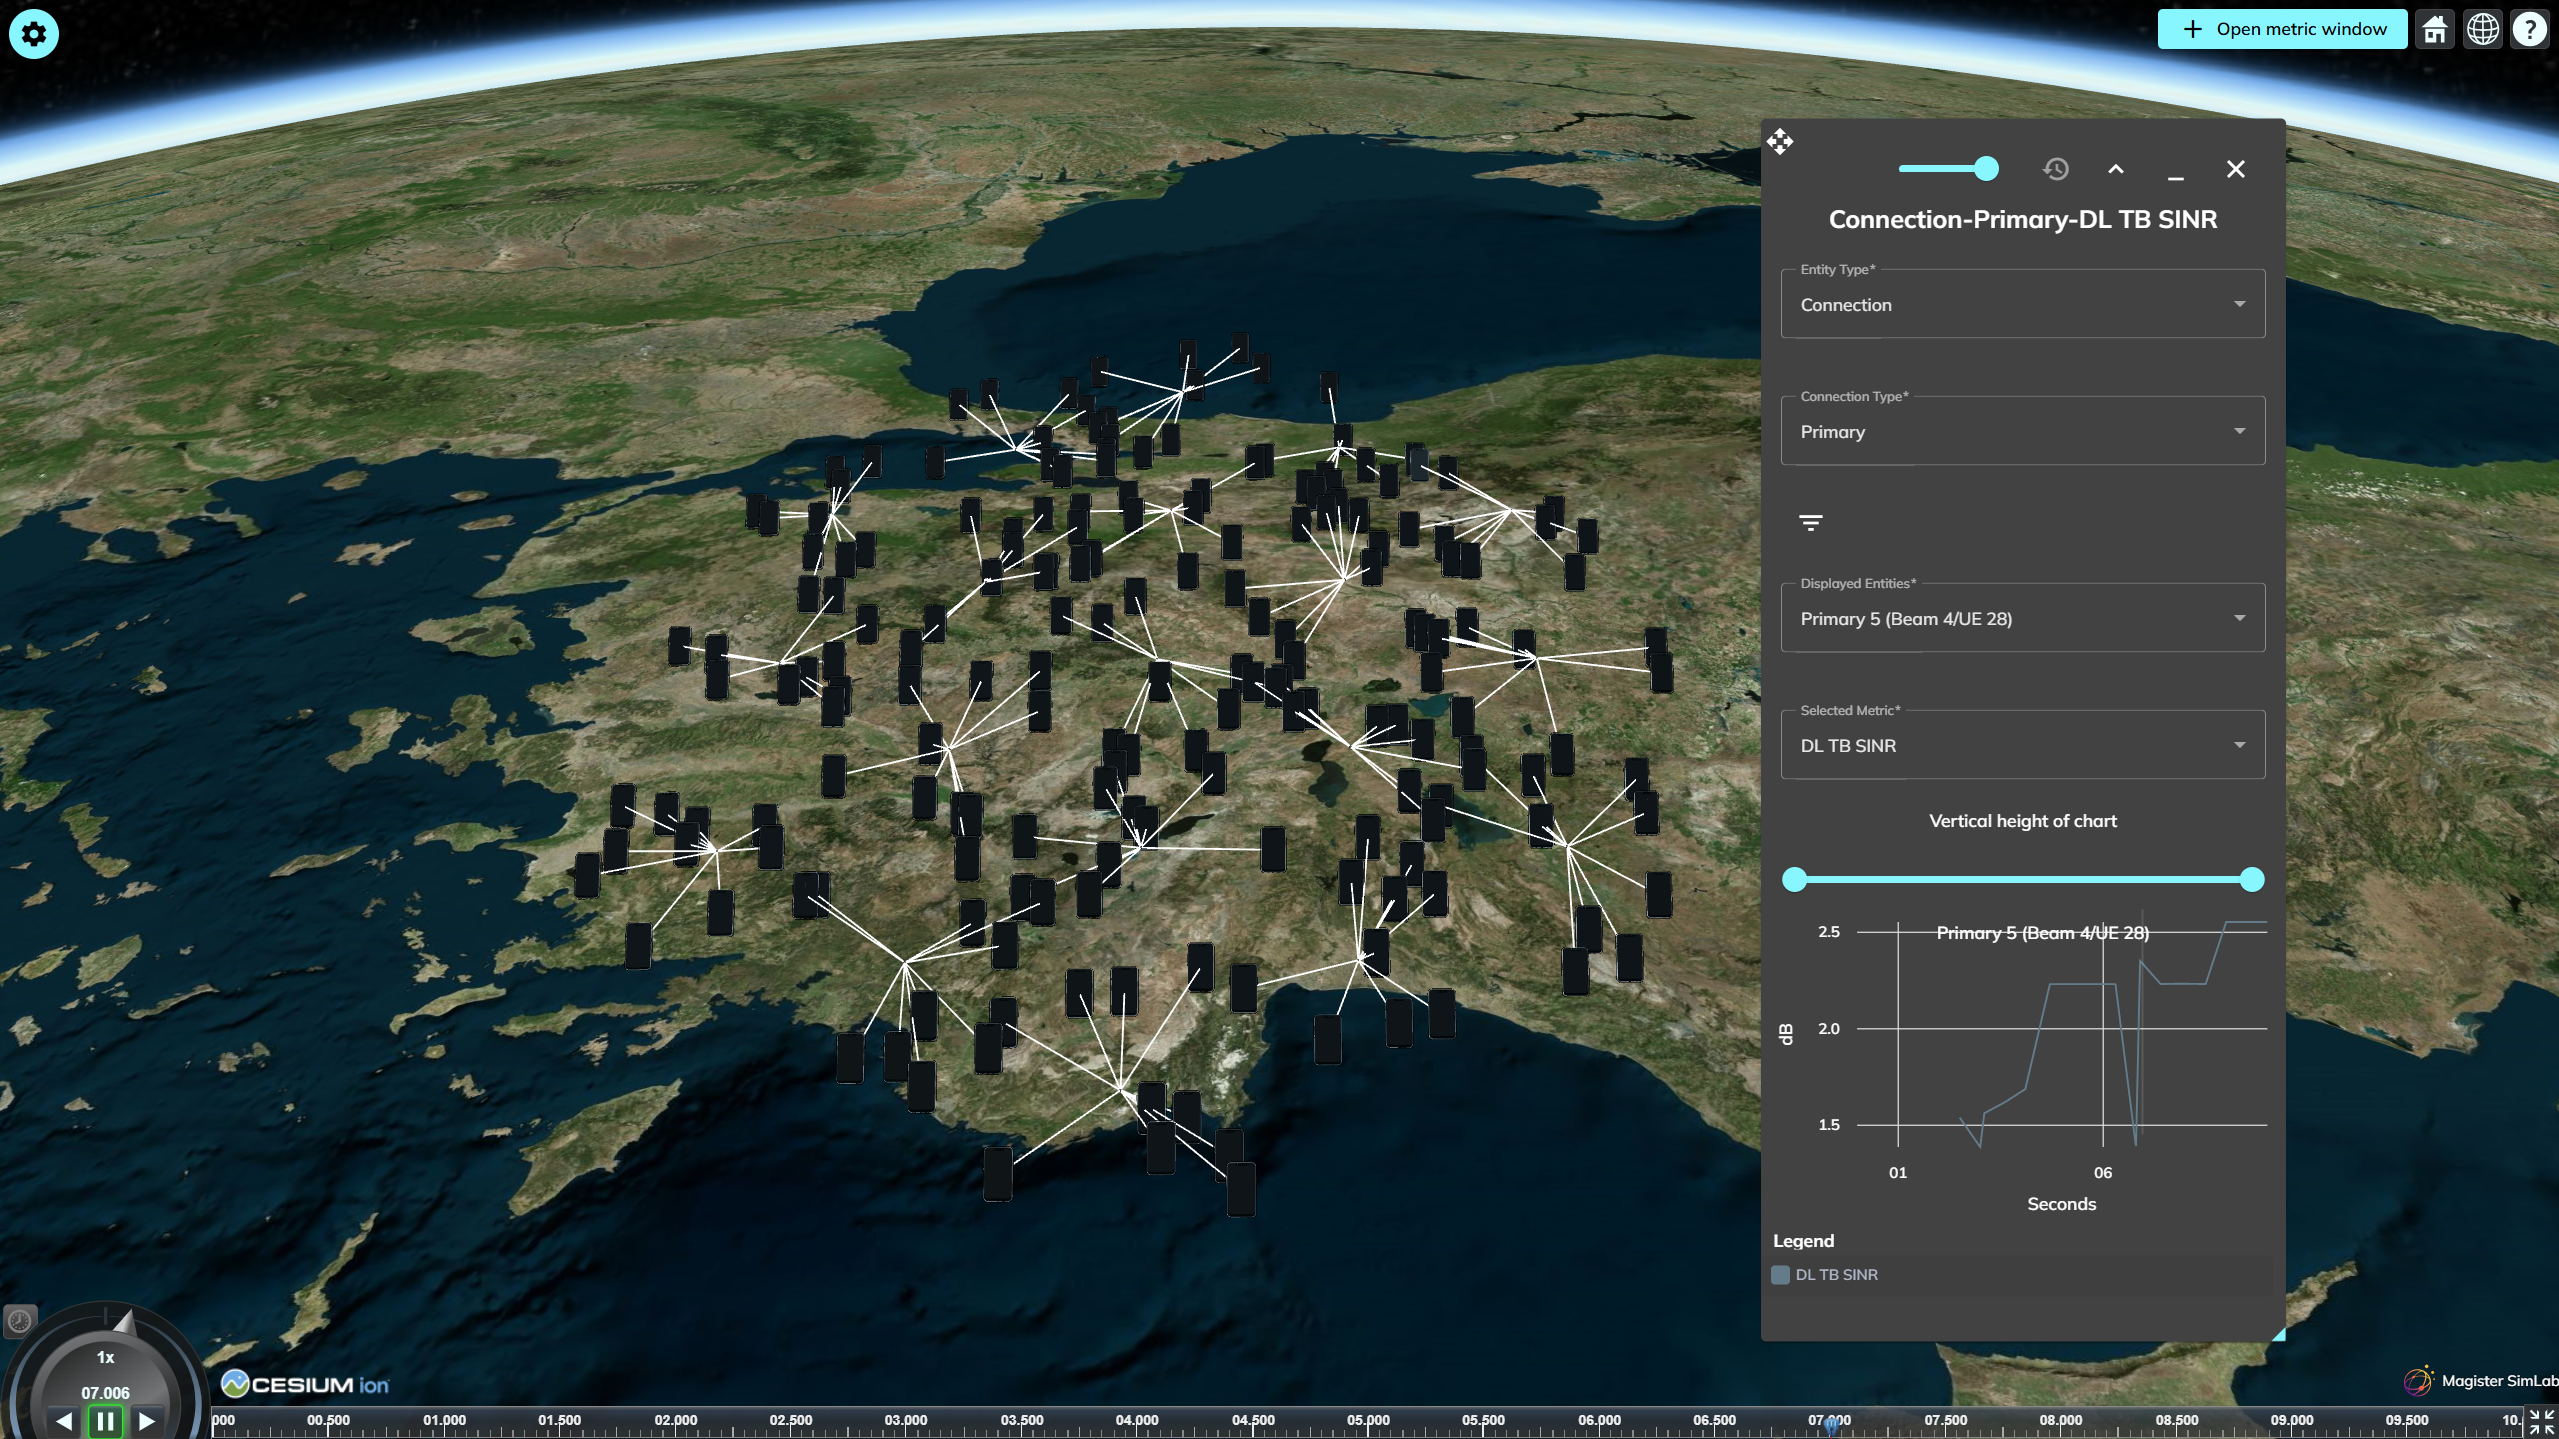Click the history reset icon
Viewport: 2559px width, 1439px height.
[x=2055, y=169]
